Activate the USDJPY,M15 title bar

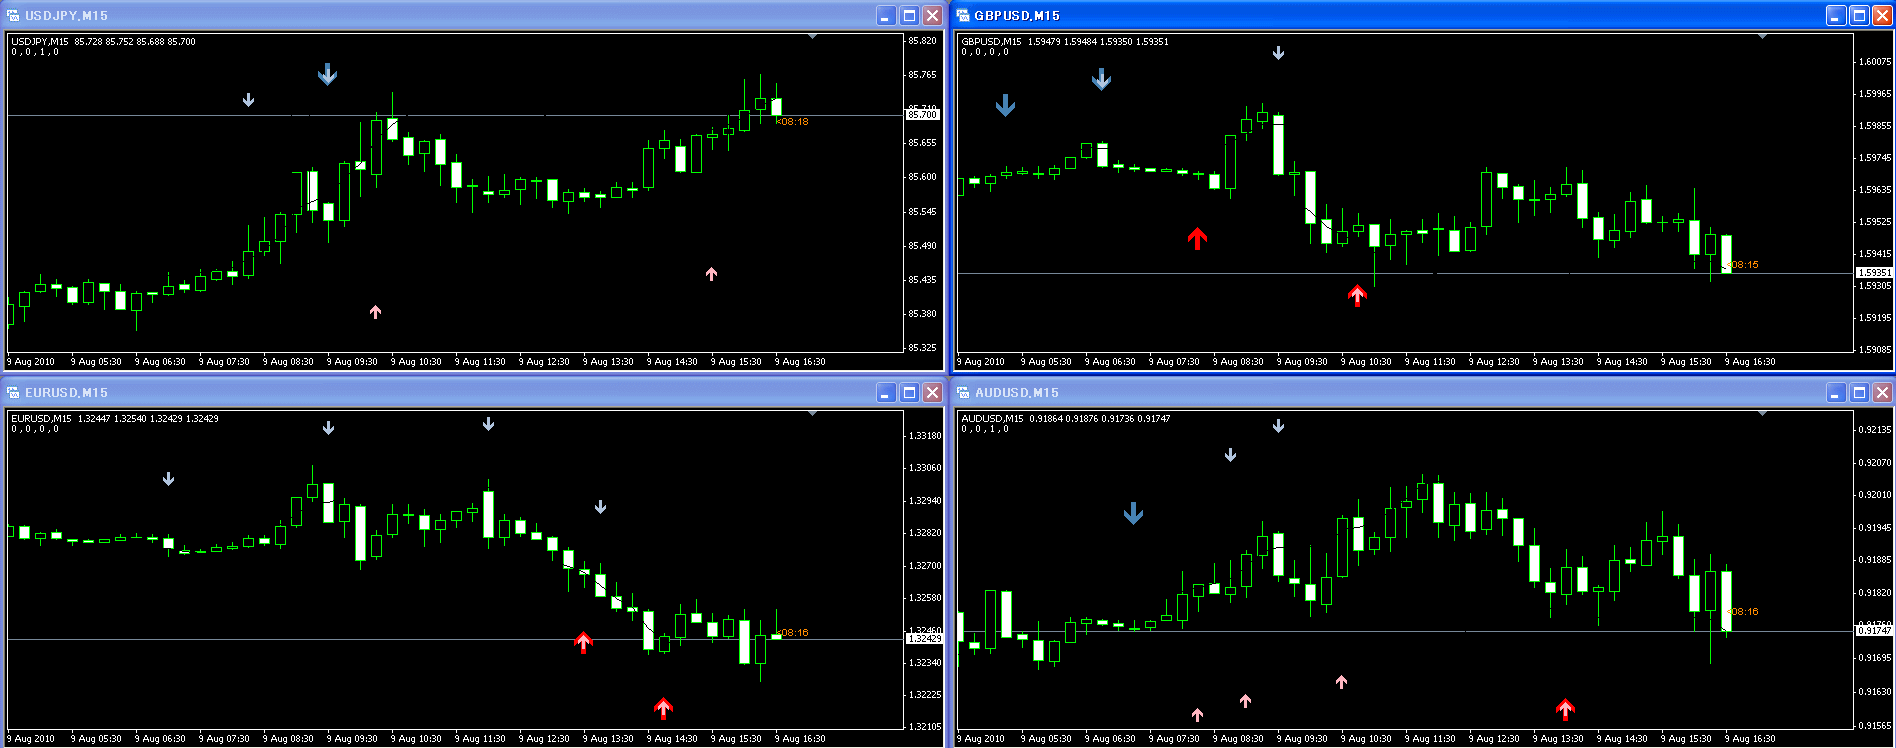pos(440,15)
